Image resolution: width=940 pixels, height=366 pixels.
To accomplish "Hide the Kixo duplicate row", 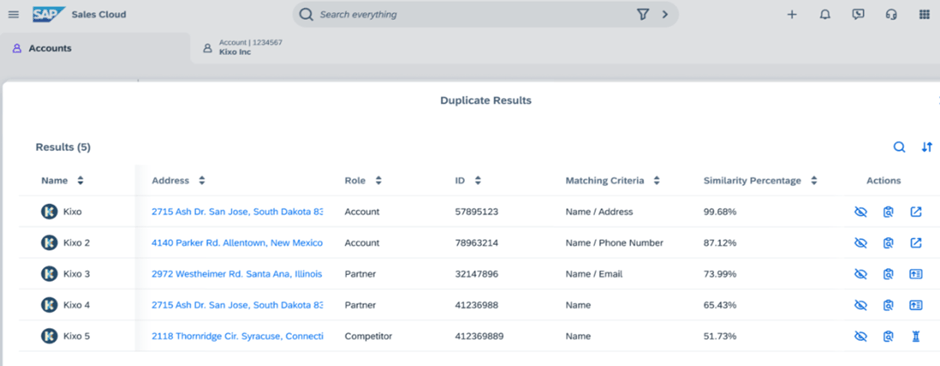I will 861,211.
